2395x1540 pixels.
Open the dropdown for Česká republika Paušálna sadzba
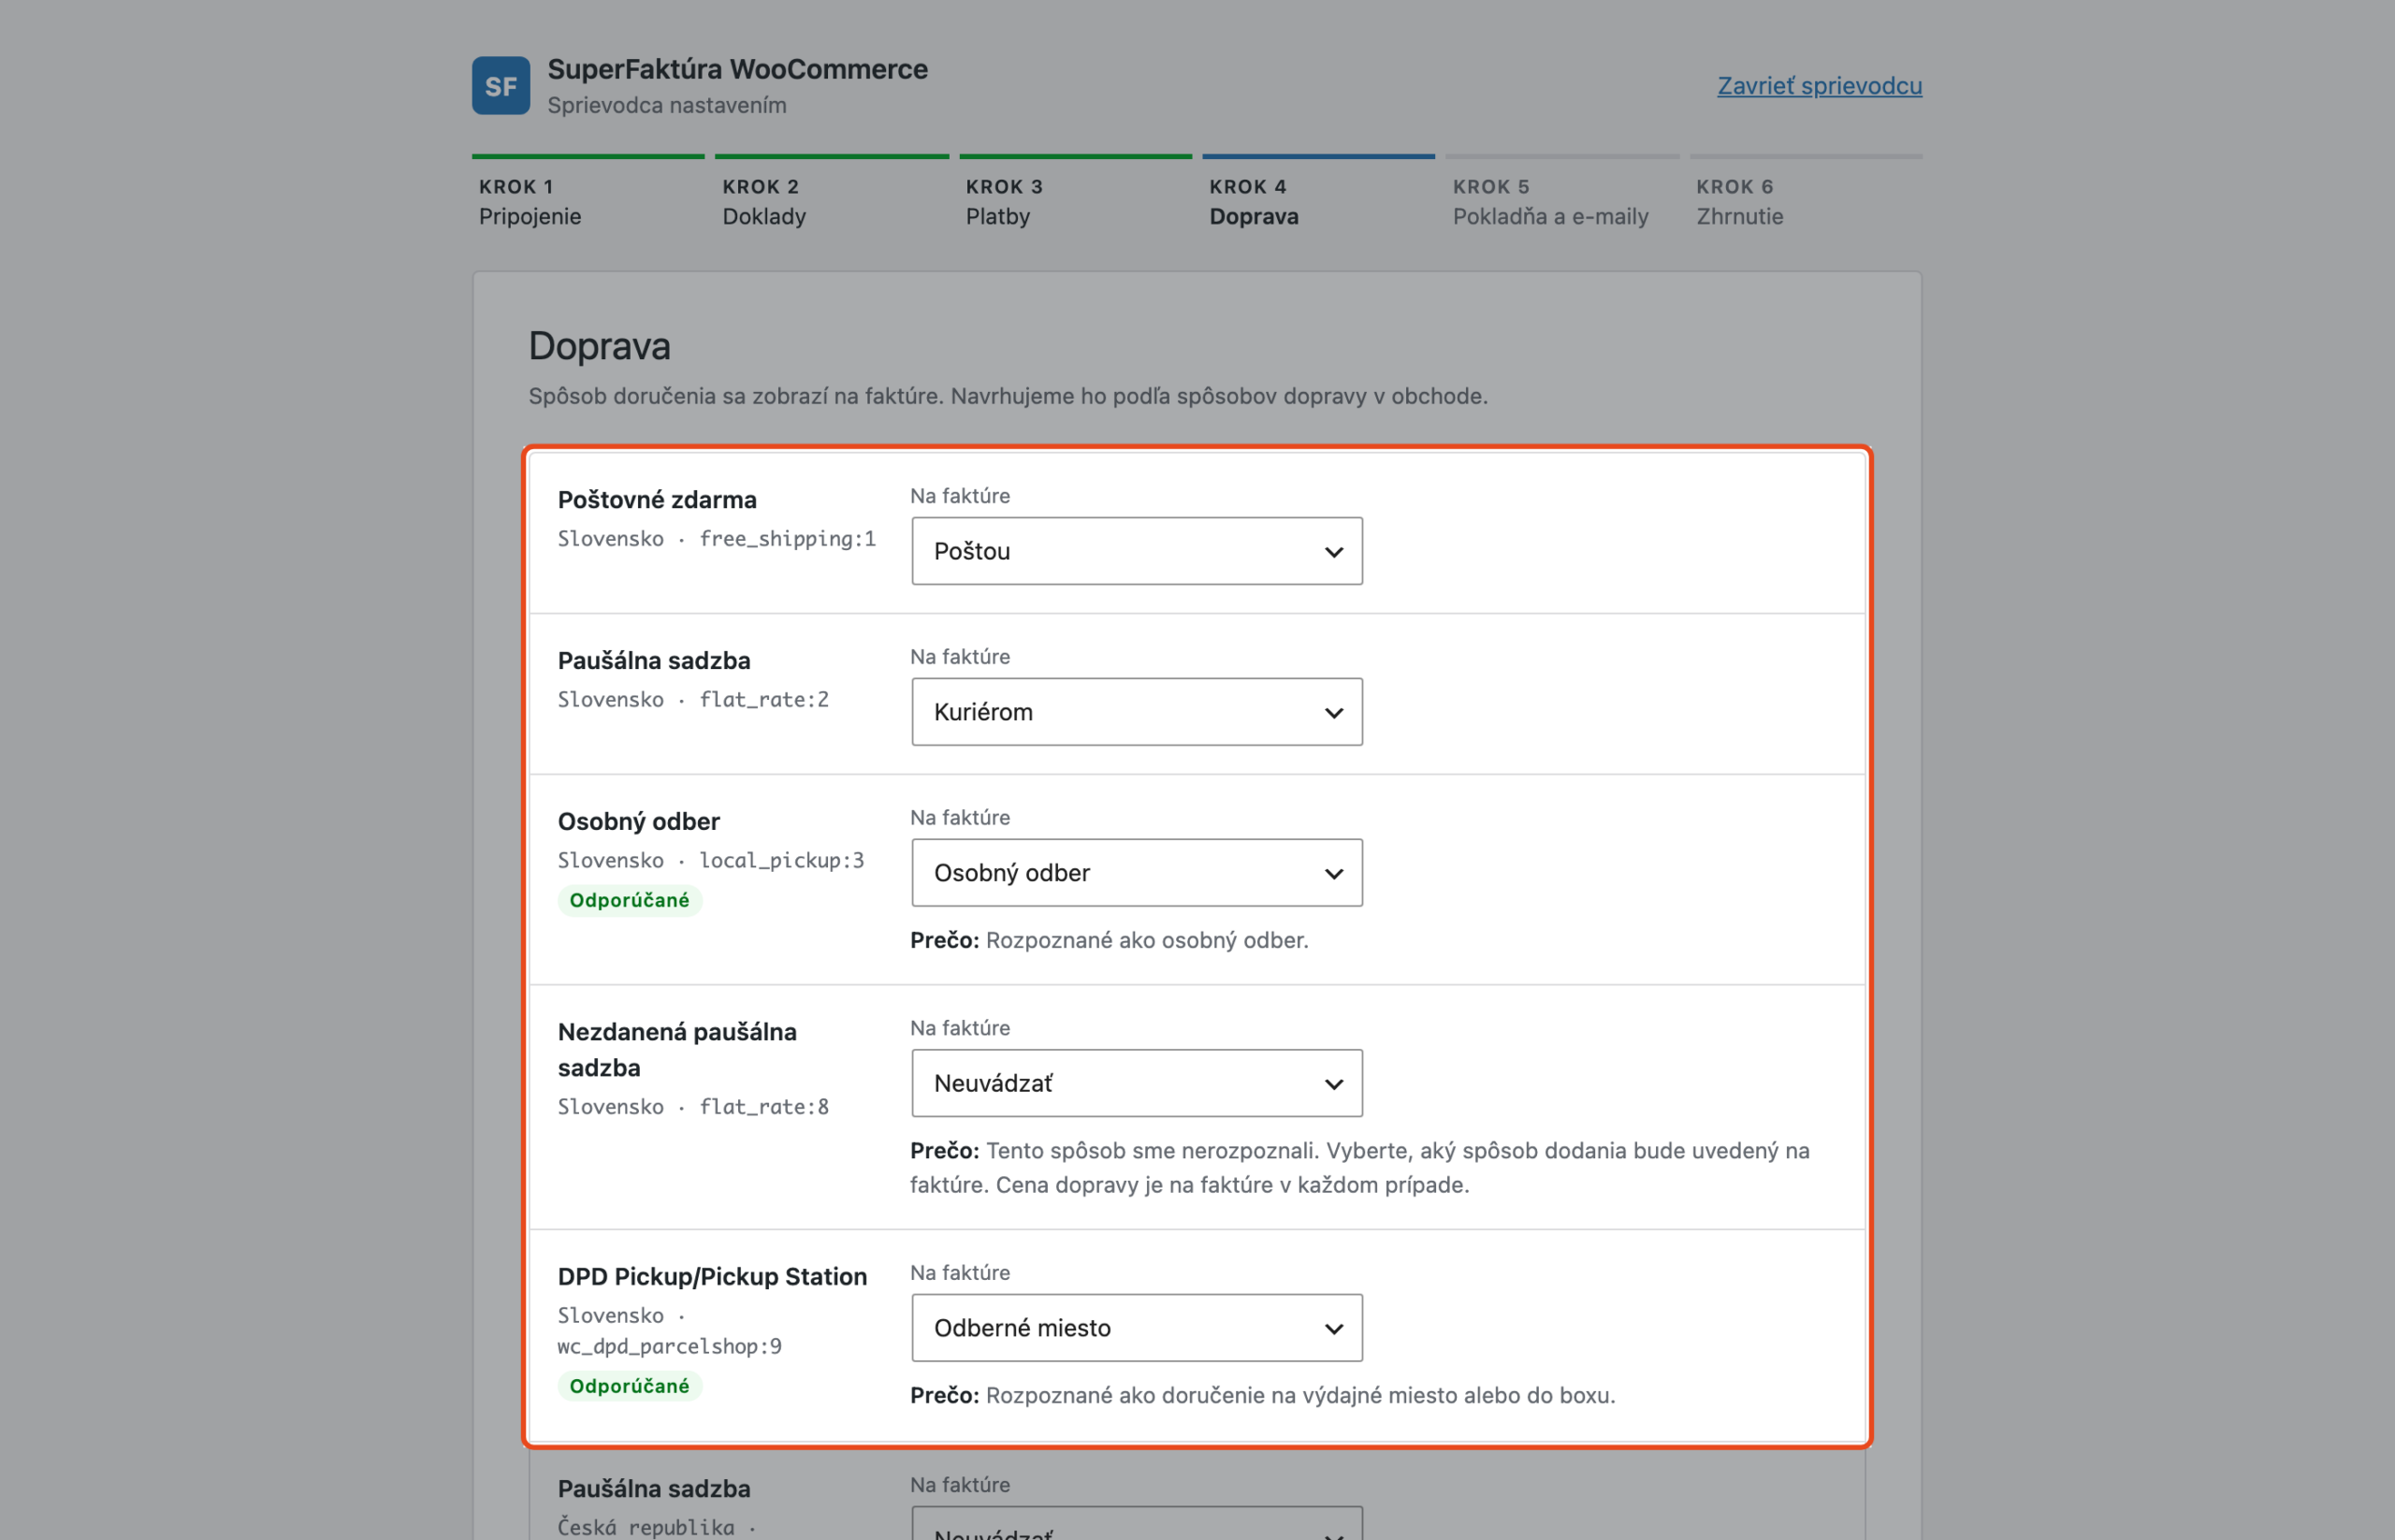[1137, 1524]
